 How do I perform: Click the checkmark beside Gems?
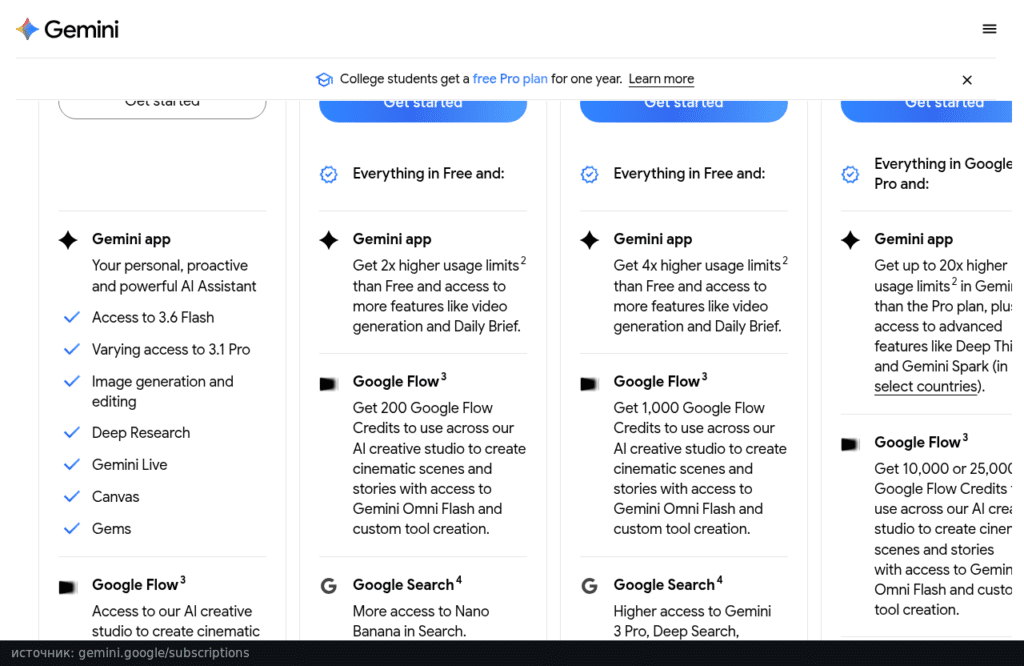[72, 528]
